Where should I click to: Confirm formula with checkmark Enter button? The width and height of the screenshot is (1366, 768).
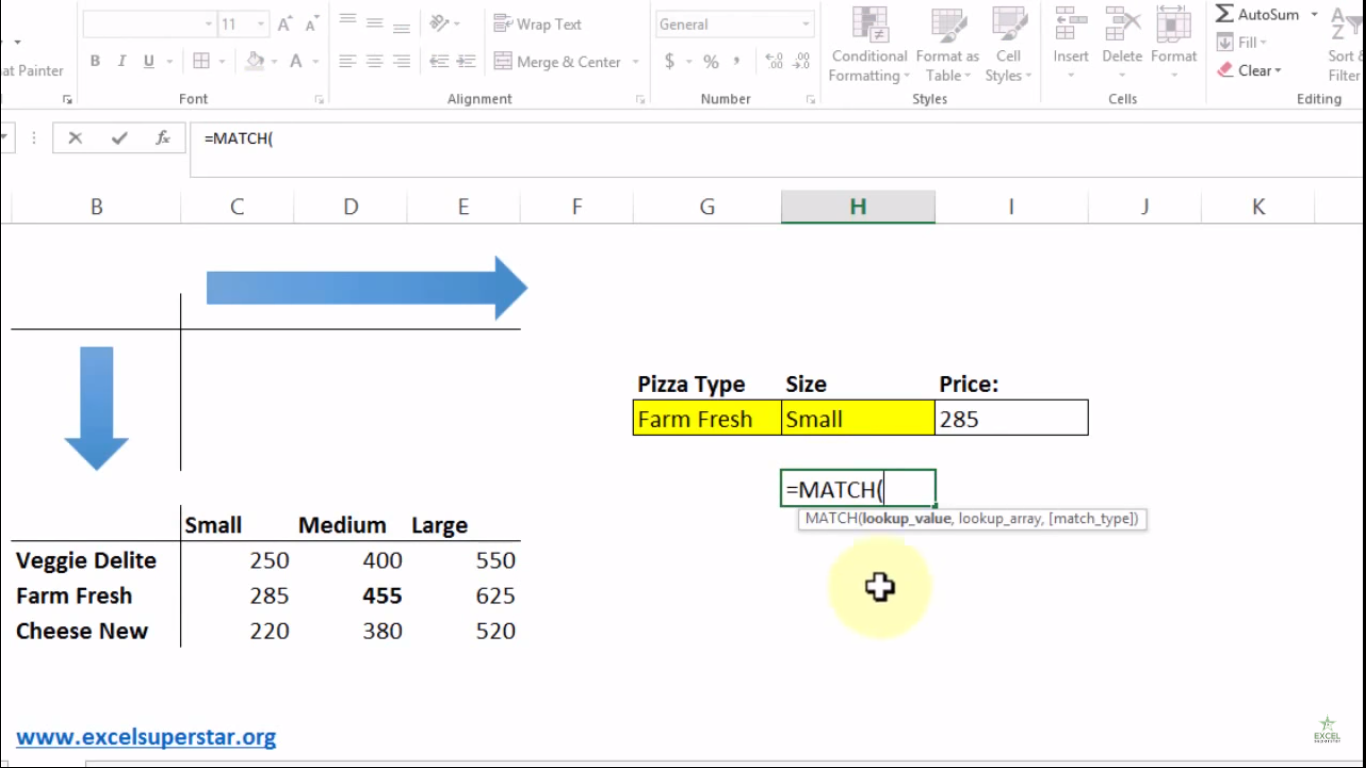click(120, 138)
